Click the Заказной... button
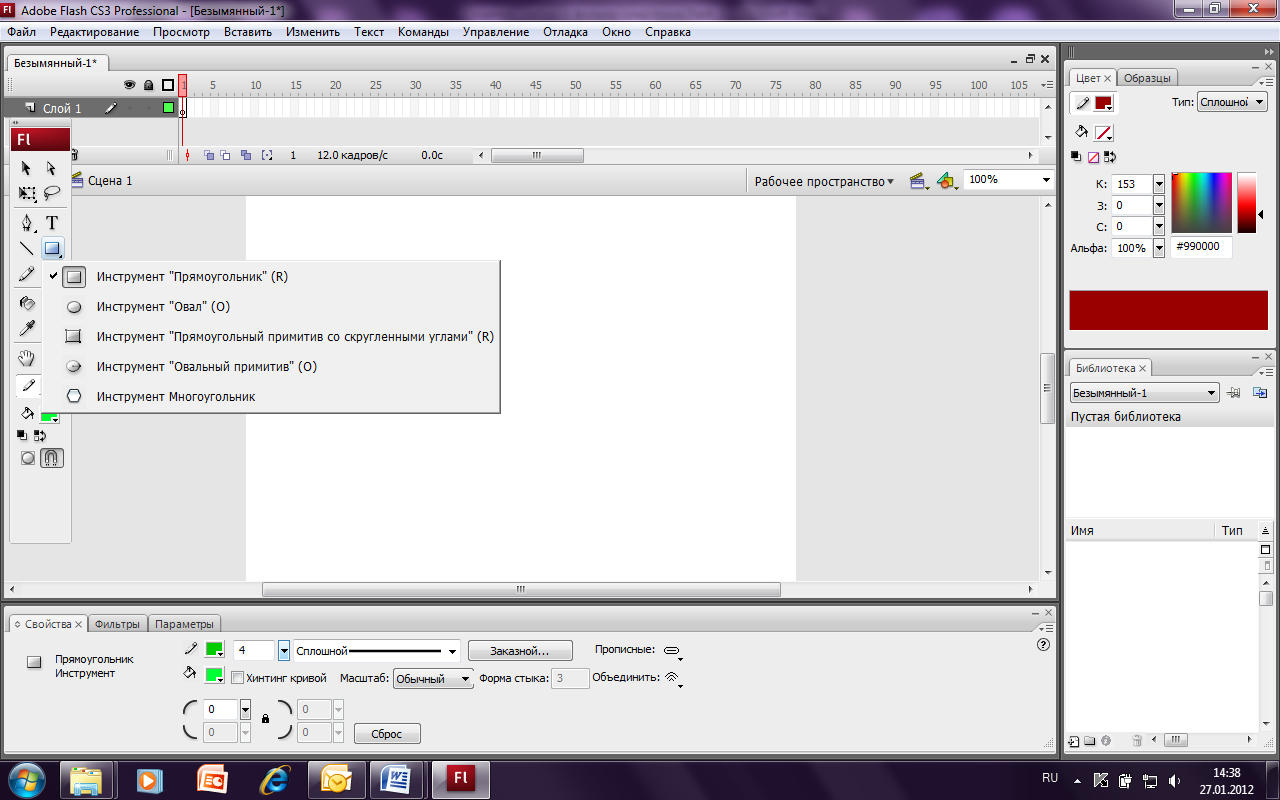The image size is (1280, 800). click(520, 651)
